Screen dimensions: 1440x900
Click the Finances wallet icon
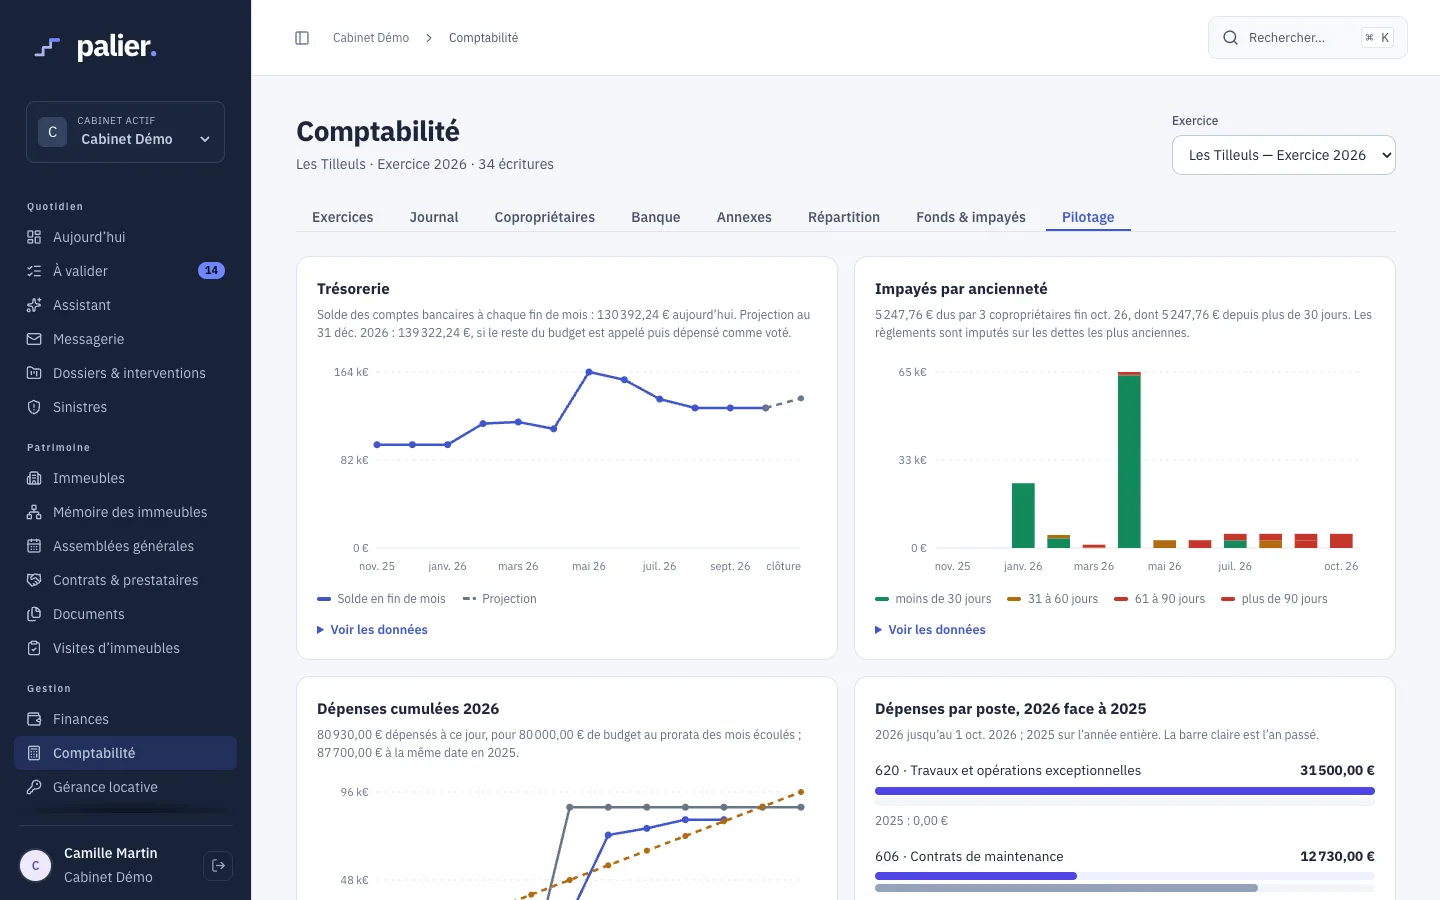click(34, 719)
